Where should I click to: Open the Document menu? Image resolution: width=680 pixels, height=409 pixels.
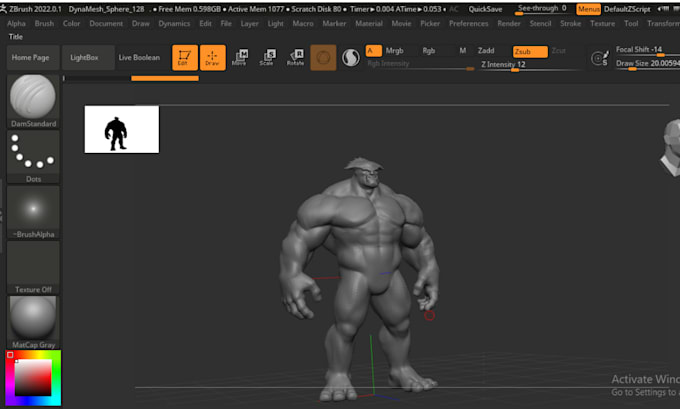click(106, 23)
